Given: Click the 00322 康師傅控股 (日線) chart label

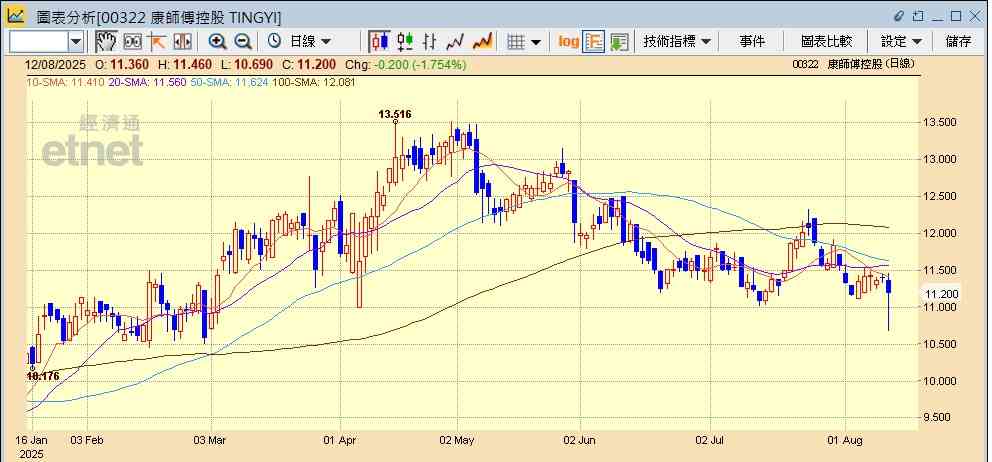Looking at the screenshot, I should click(x=853, y=64).
